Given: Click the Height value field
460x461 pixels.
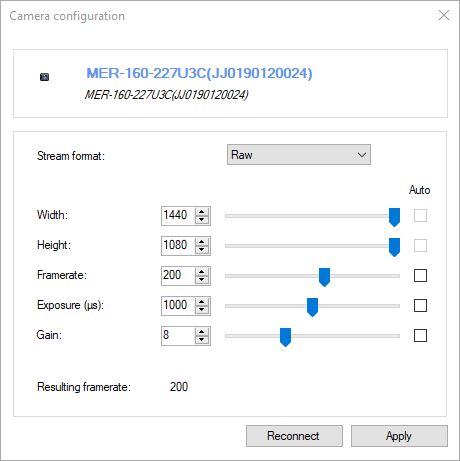Looking at the screenshot, I should (178, 246).
